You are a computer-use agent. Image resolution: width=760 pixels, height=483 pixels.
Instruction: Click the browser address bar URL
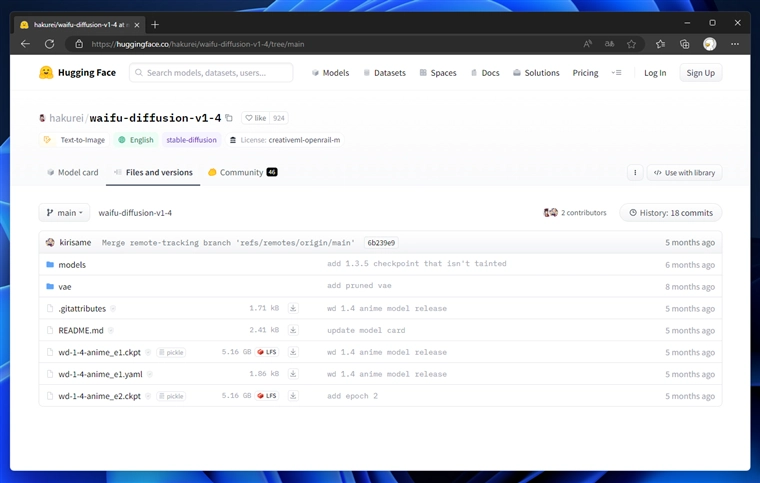198,44
